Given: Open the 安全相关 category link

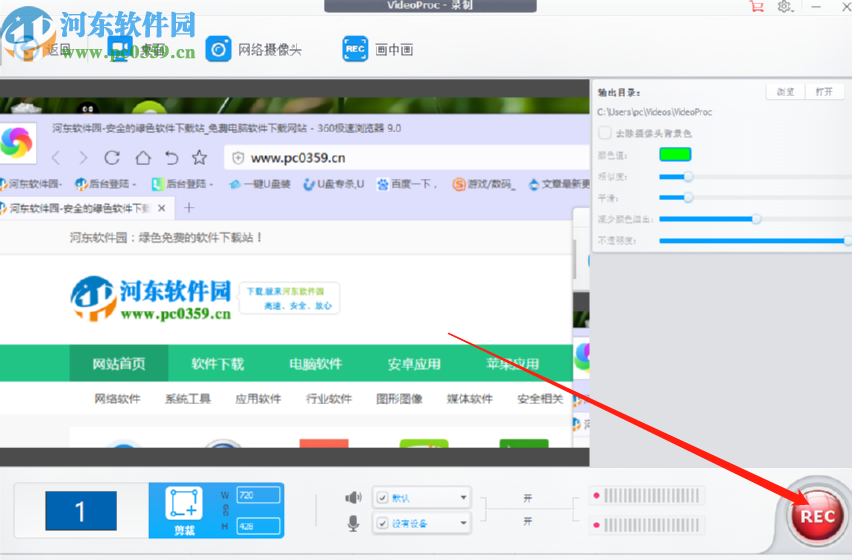Looking at the screenshot, I should (x=540, y=399).
